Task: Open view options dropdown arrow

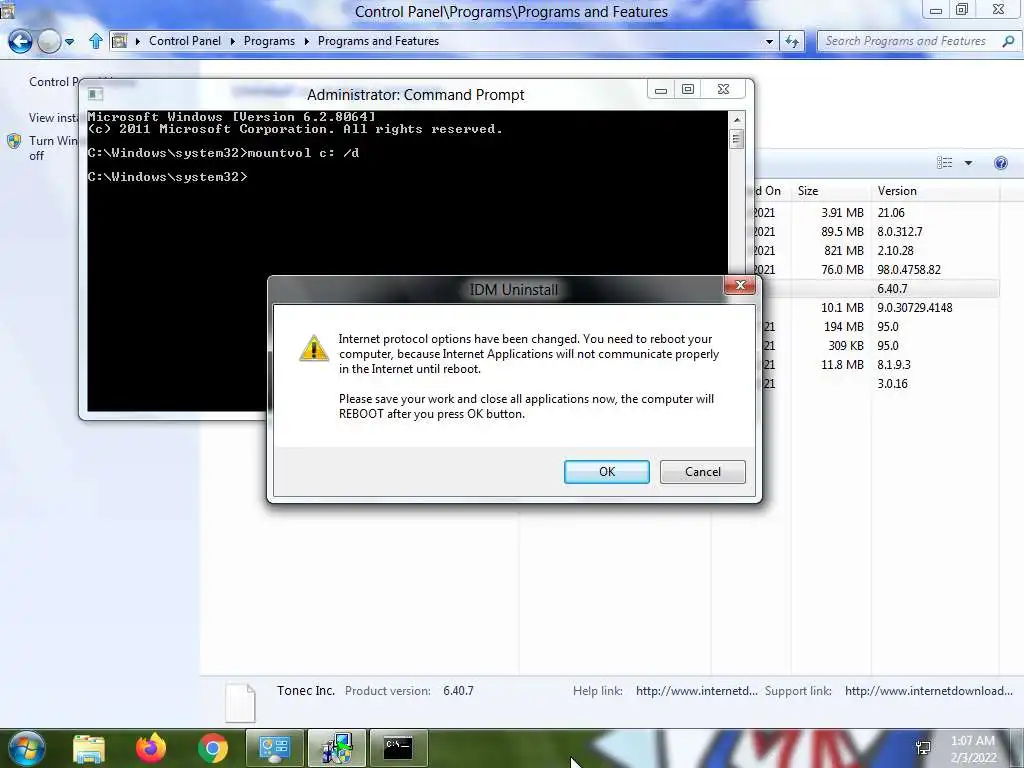Action: (x=968, y=163)
